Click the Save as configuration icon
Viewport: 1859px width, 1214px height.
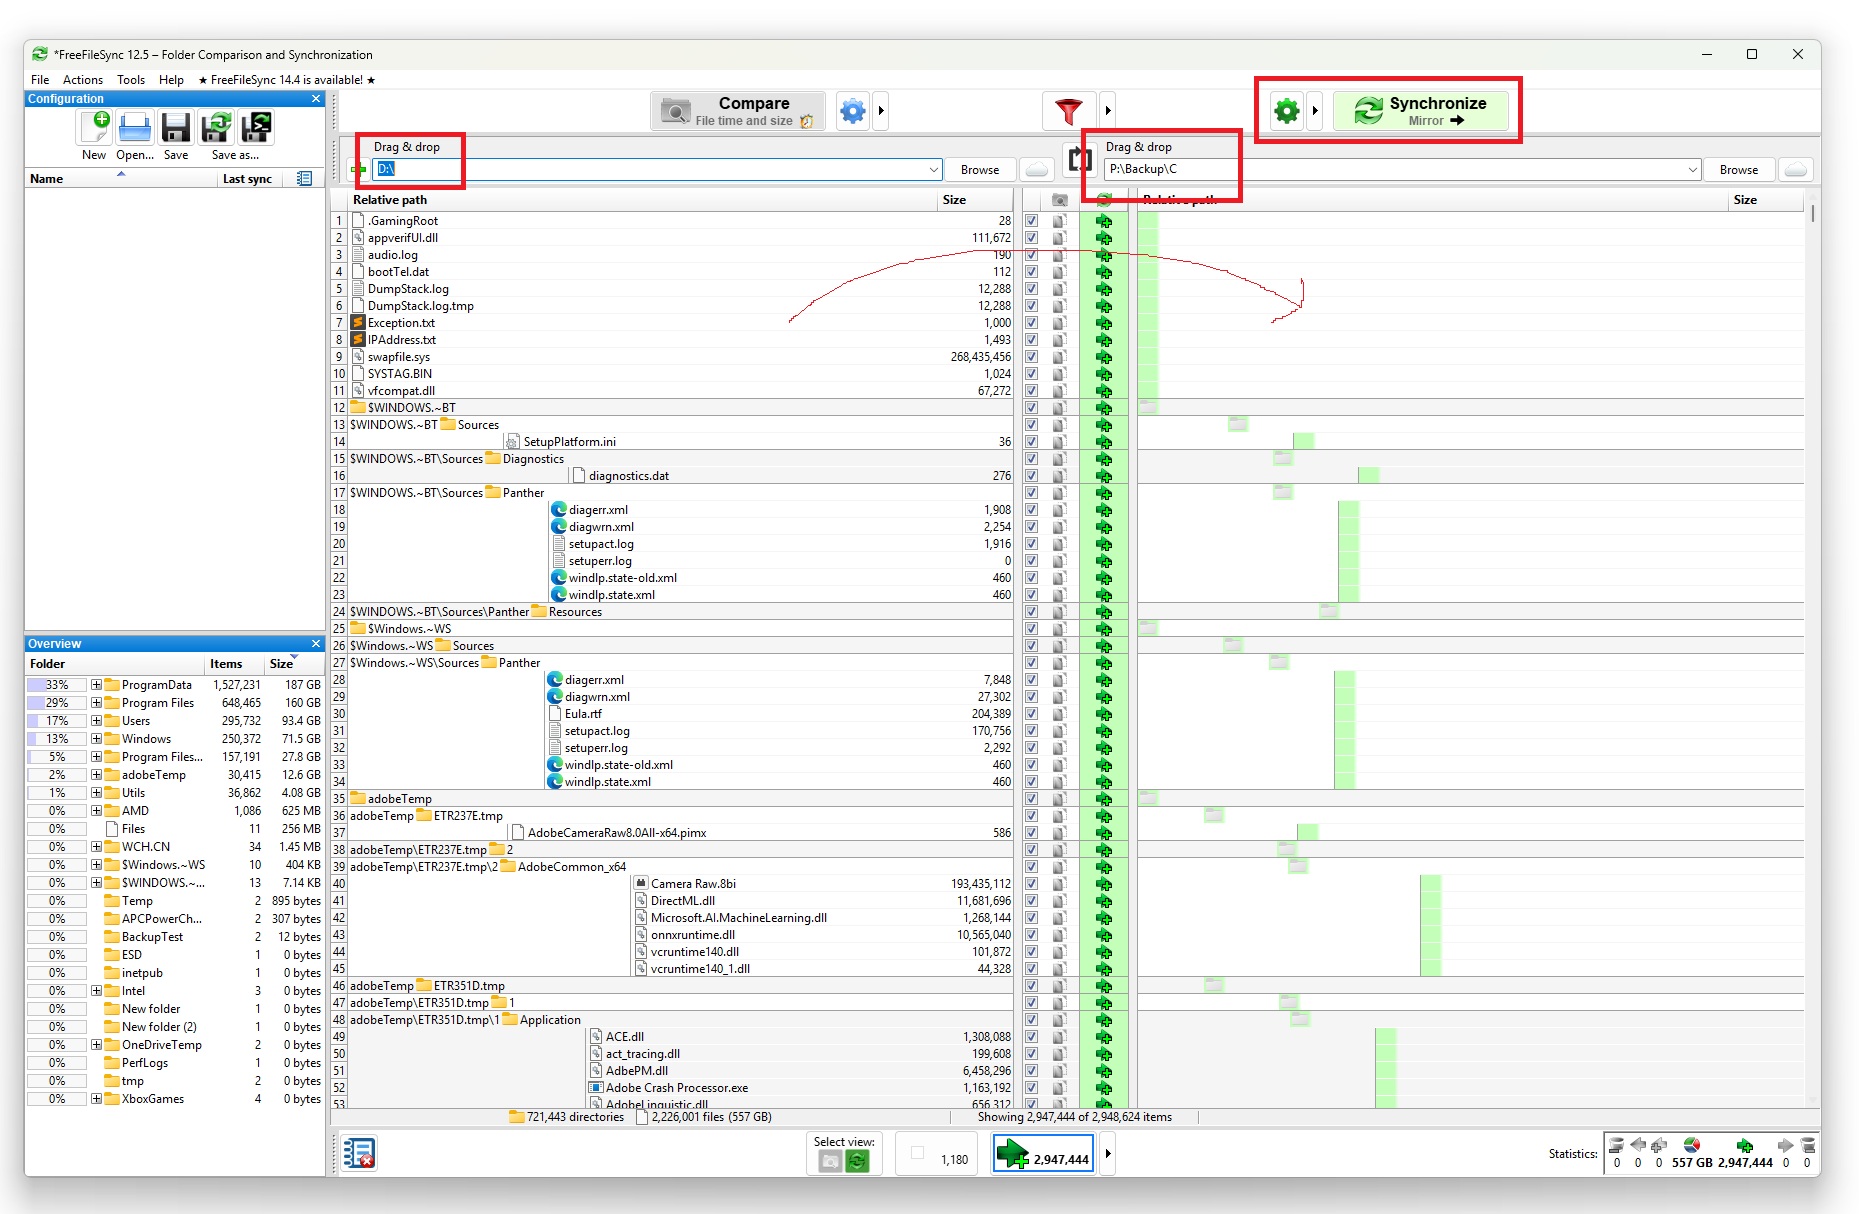pyautogui.click(x=217, y=128)
